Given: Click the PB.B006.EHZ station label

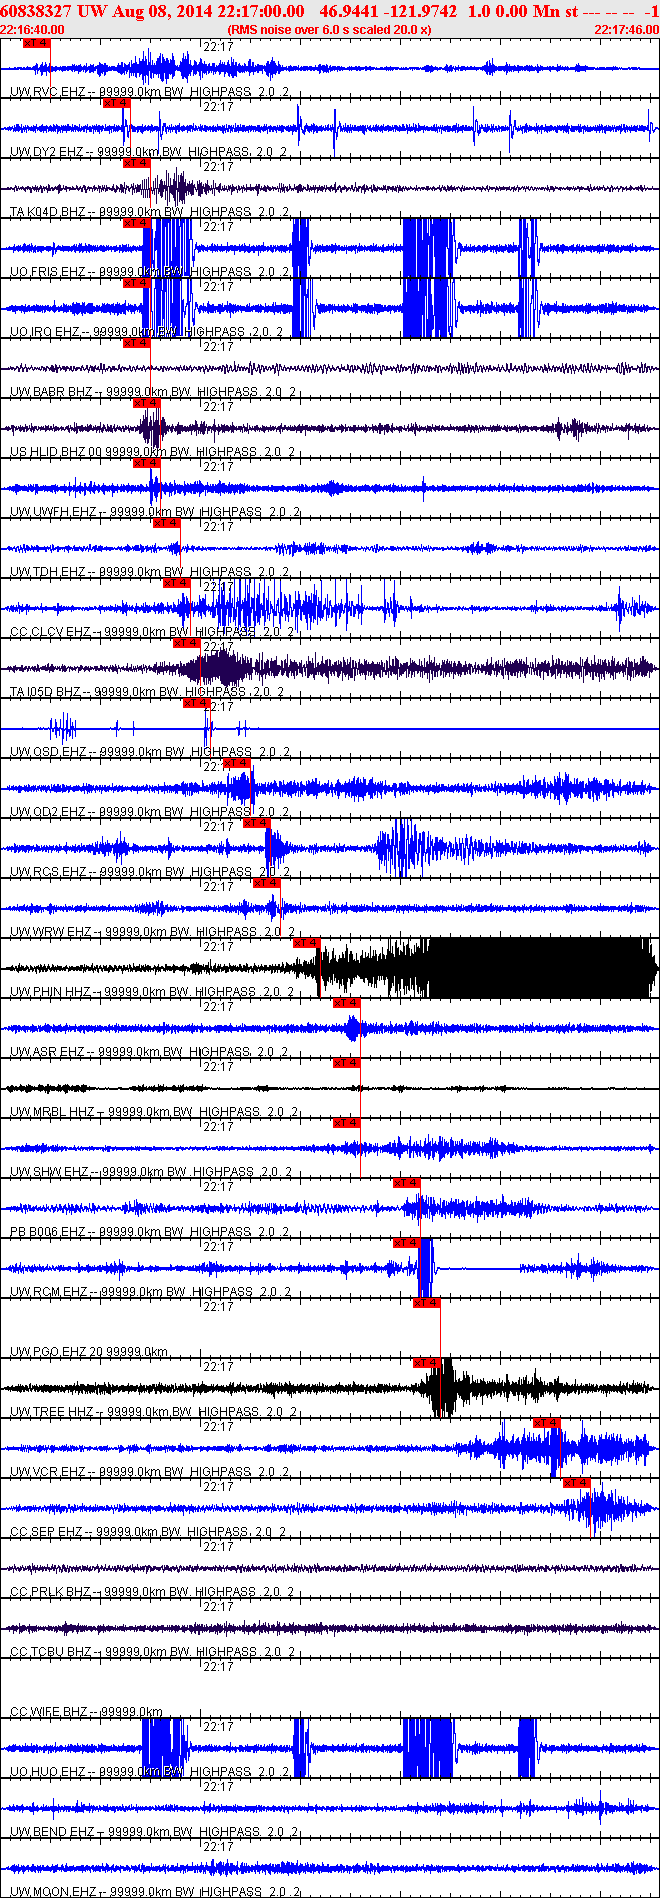Looking at the screenshot, I should pyautogui.click(x=48, y=1232).
